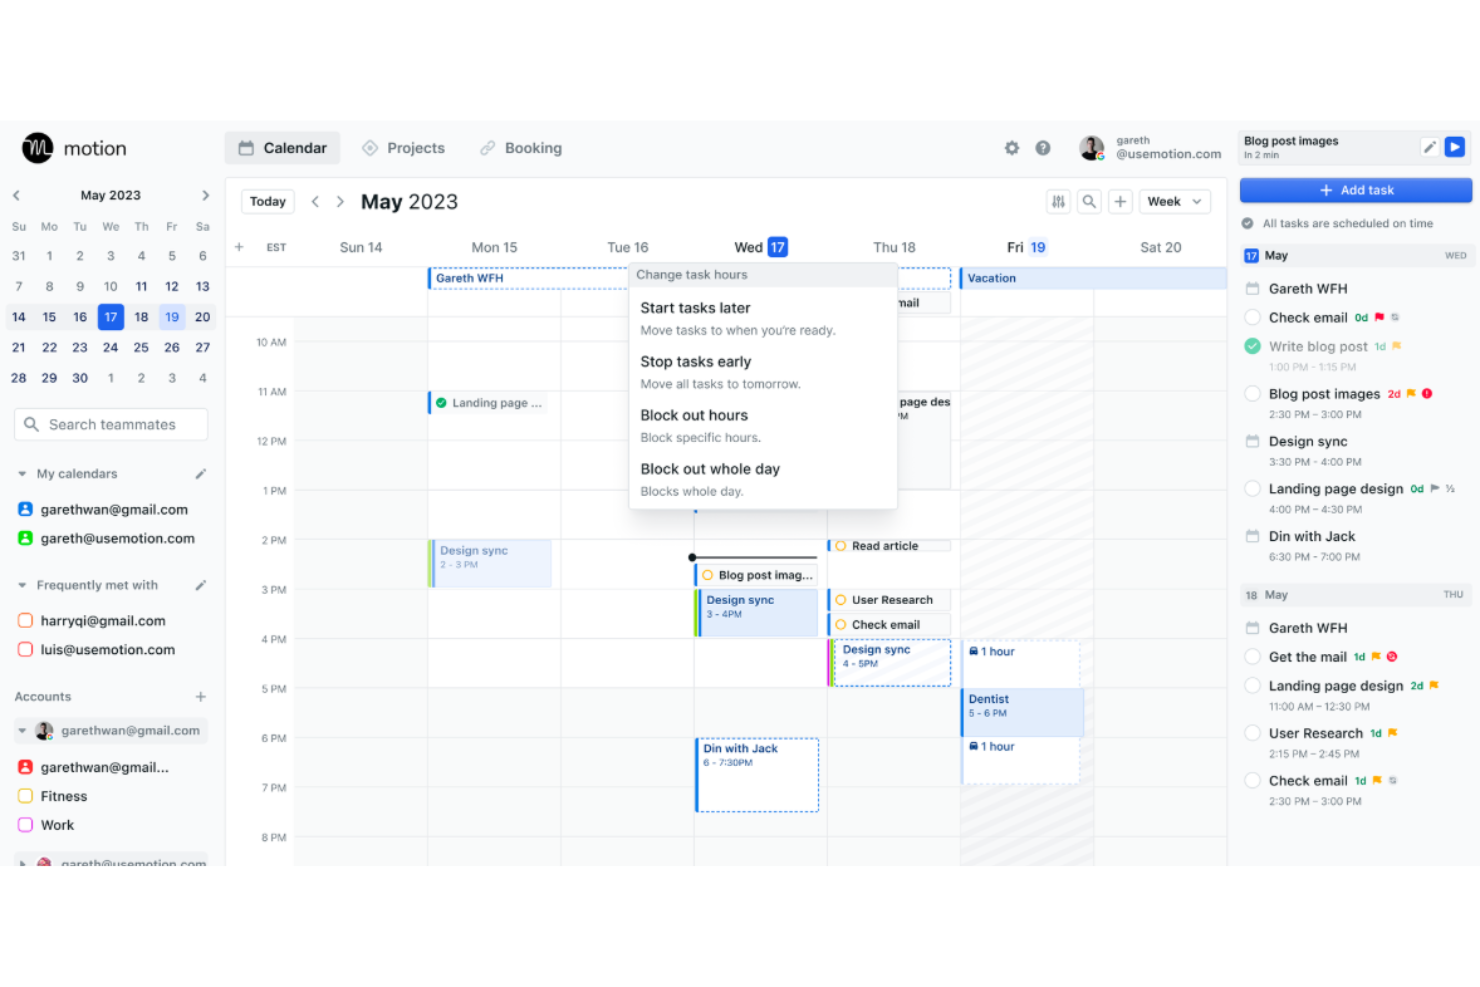Toggle the Work calendar checkbox
Screen dimensions: 1480x987
click(25, 825)
